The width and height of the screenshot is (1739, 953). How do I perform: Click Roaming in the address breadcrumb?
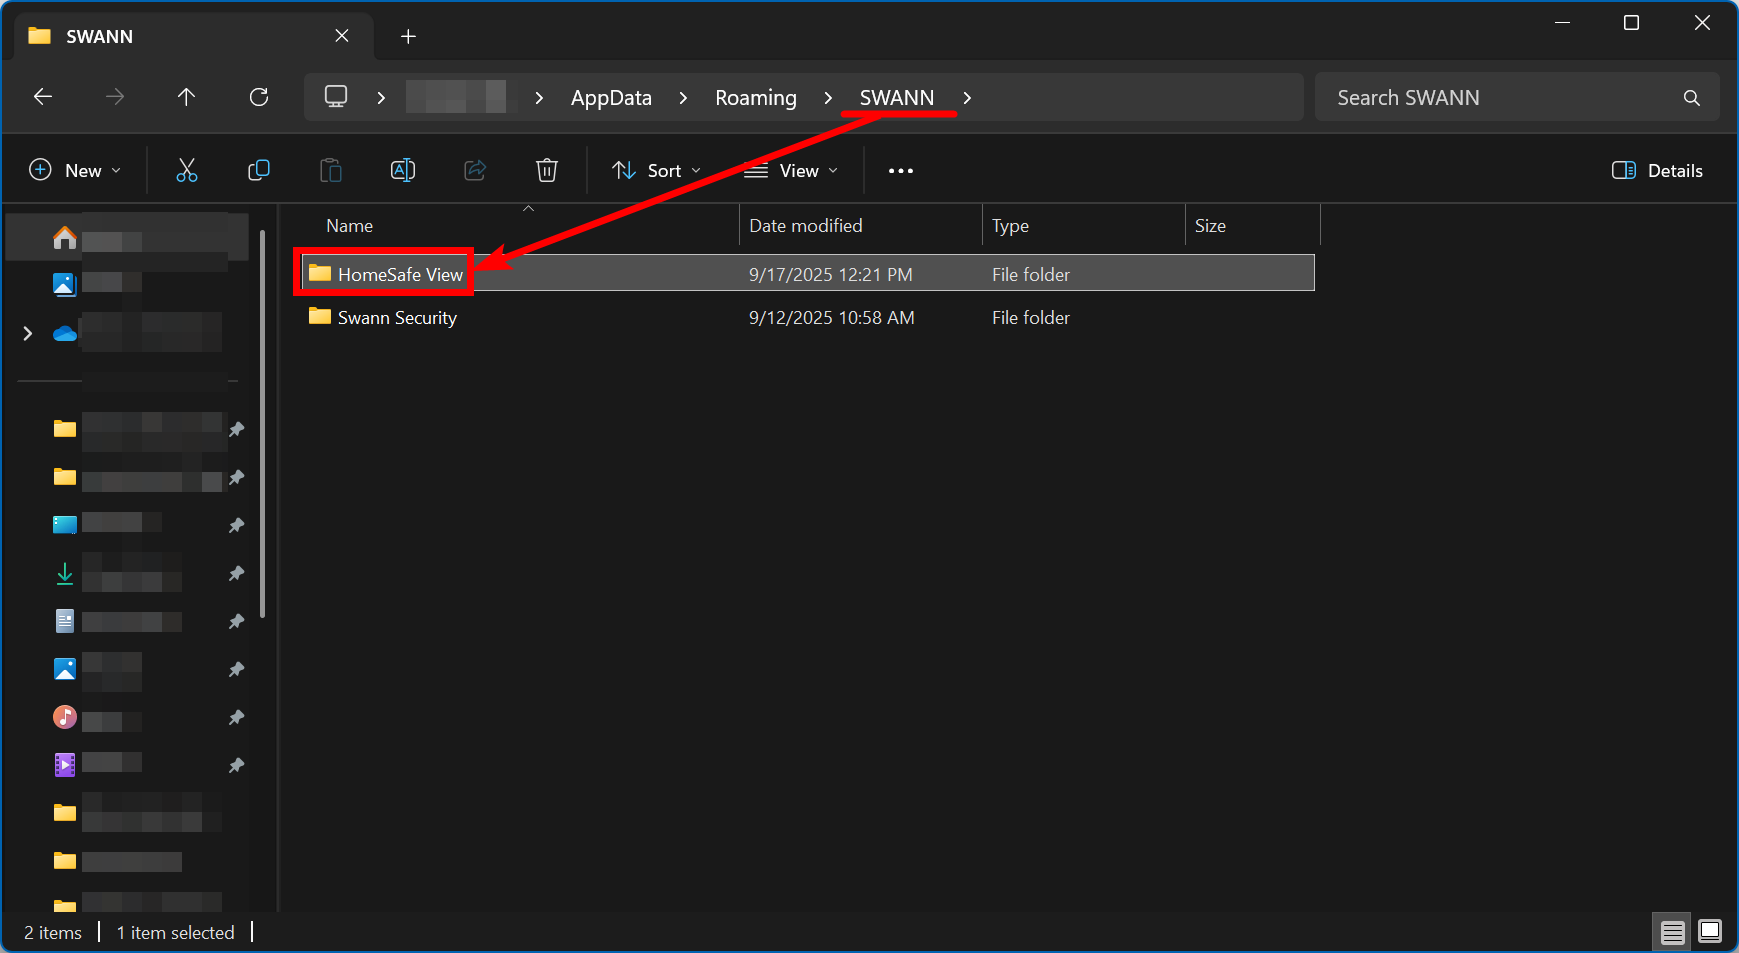(x=755, y=98)
